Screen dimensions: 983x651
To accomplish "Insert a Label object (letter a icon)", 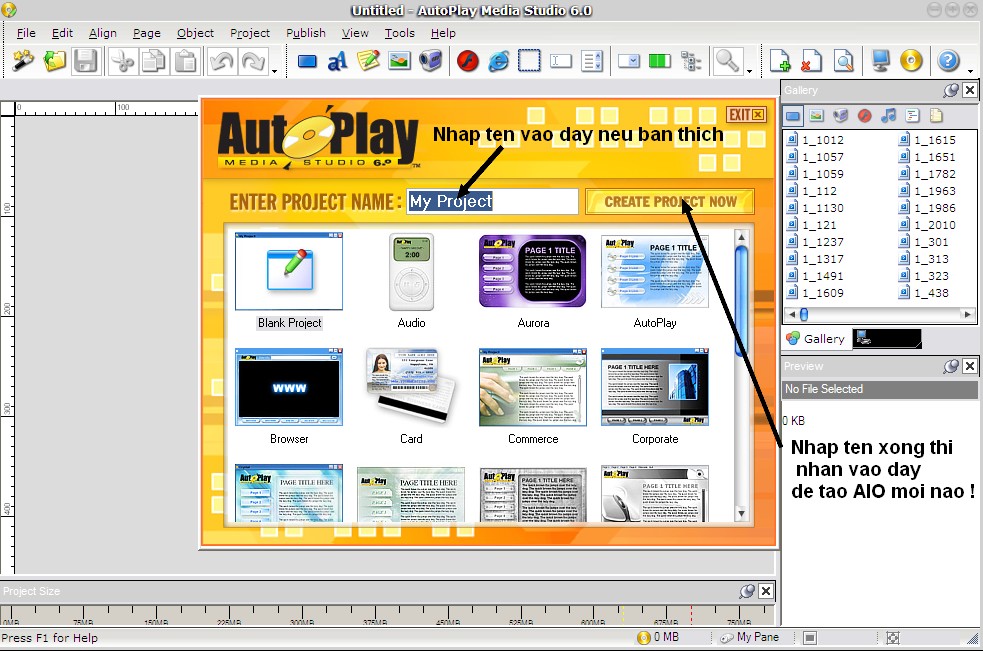I will coord(337,61).
